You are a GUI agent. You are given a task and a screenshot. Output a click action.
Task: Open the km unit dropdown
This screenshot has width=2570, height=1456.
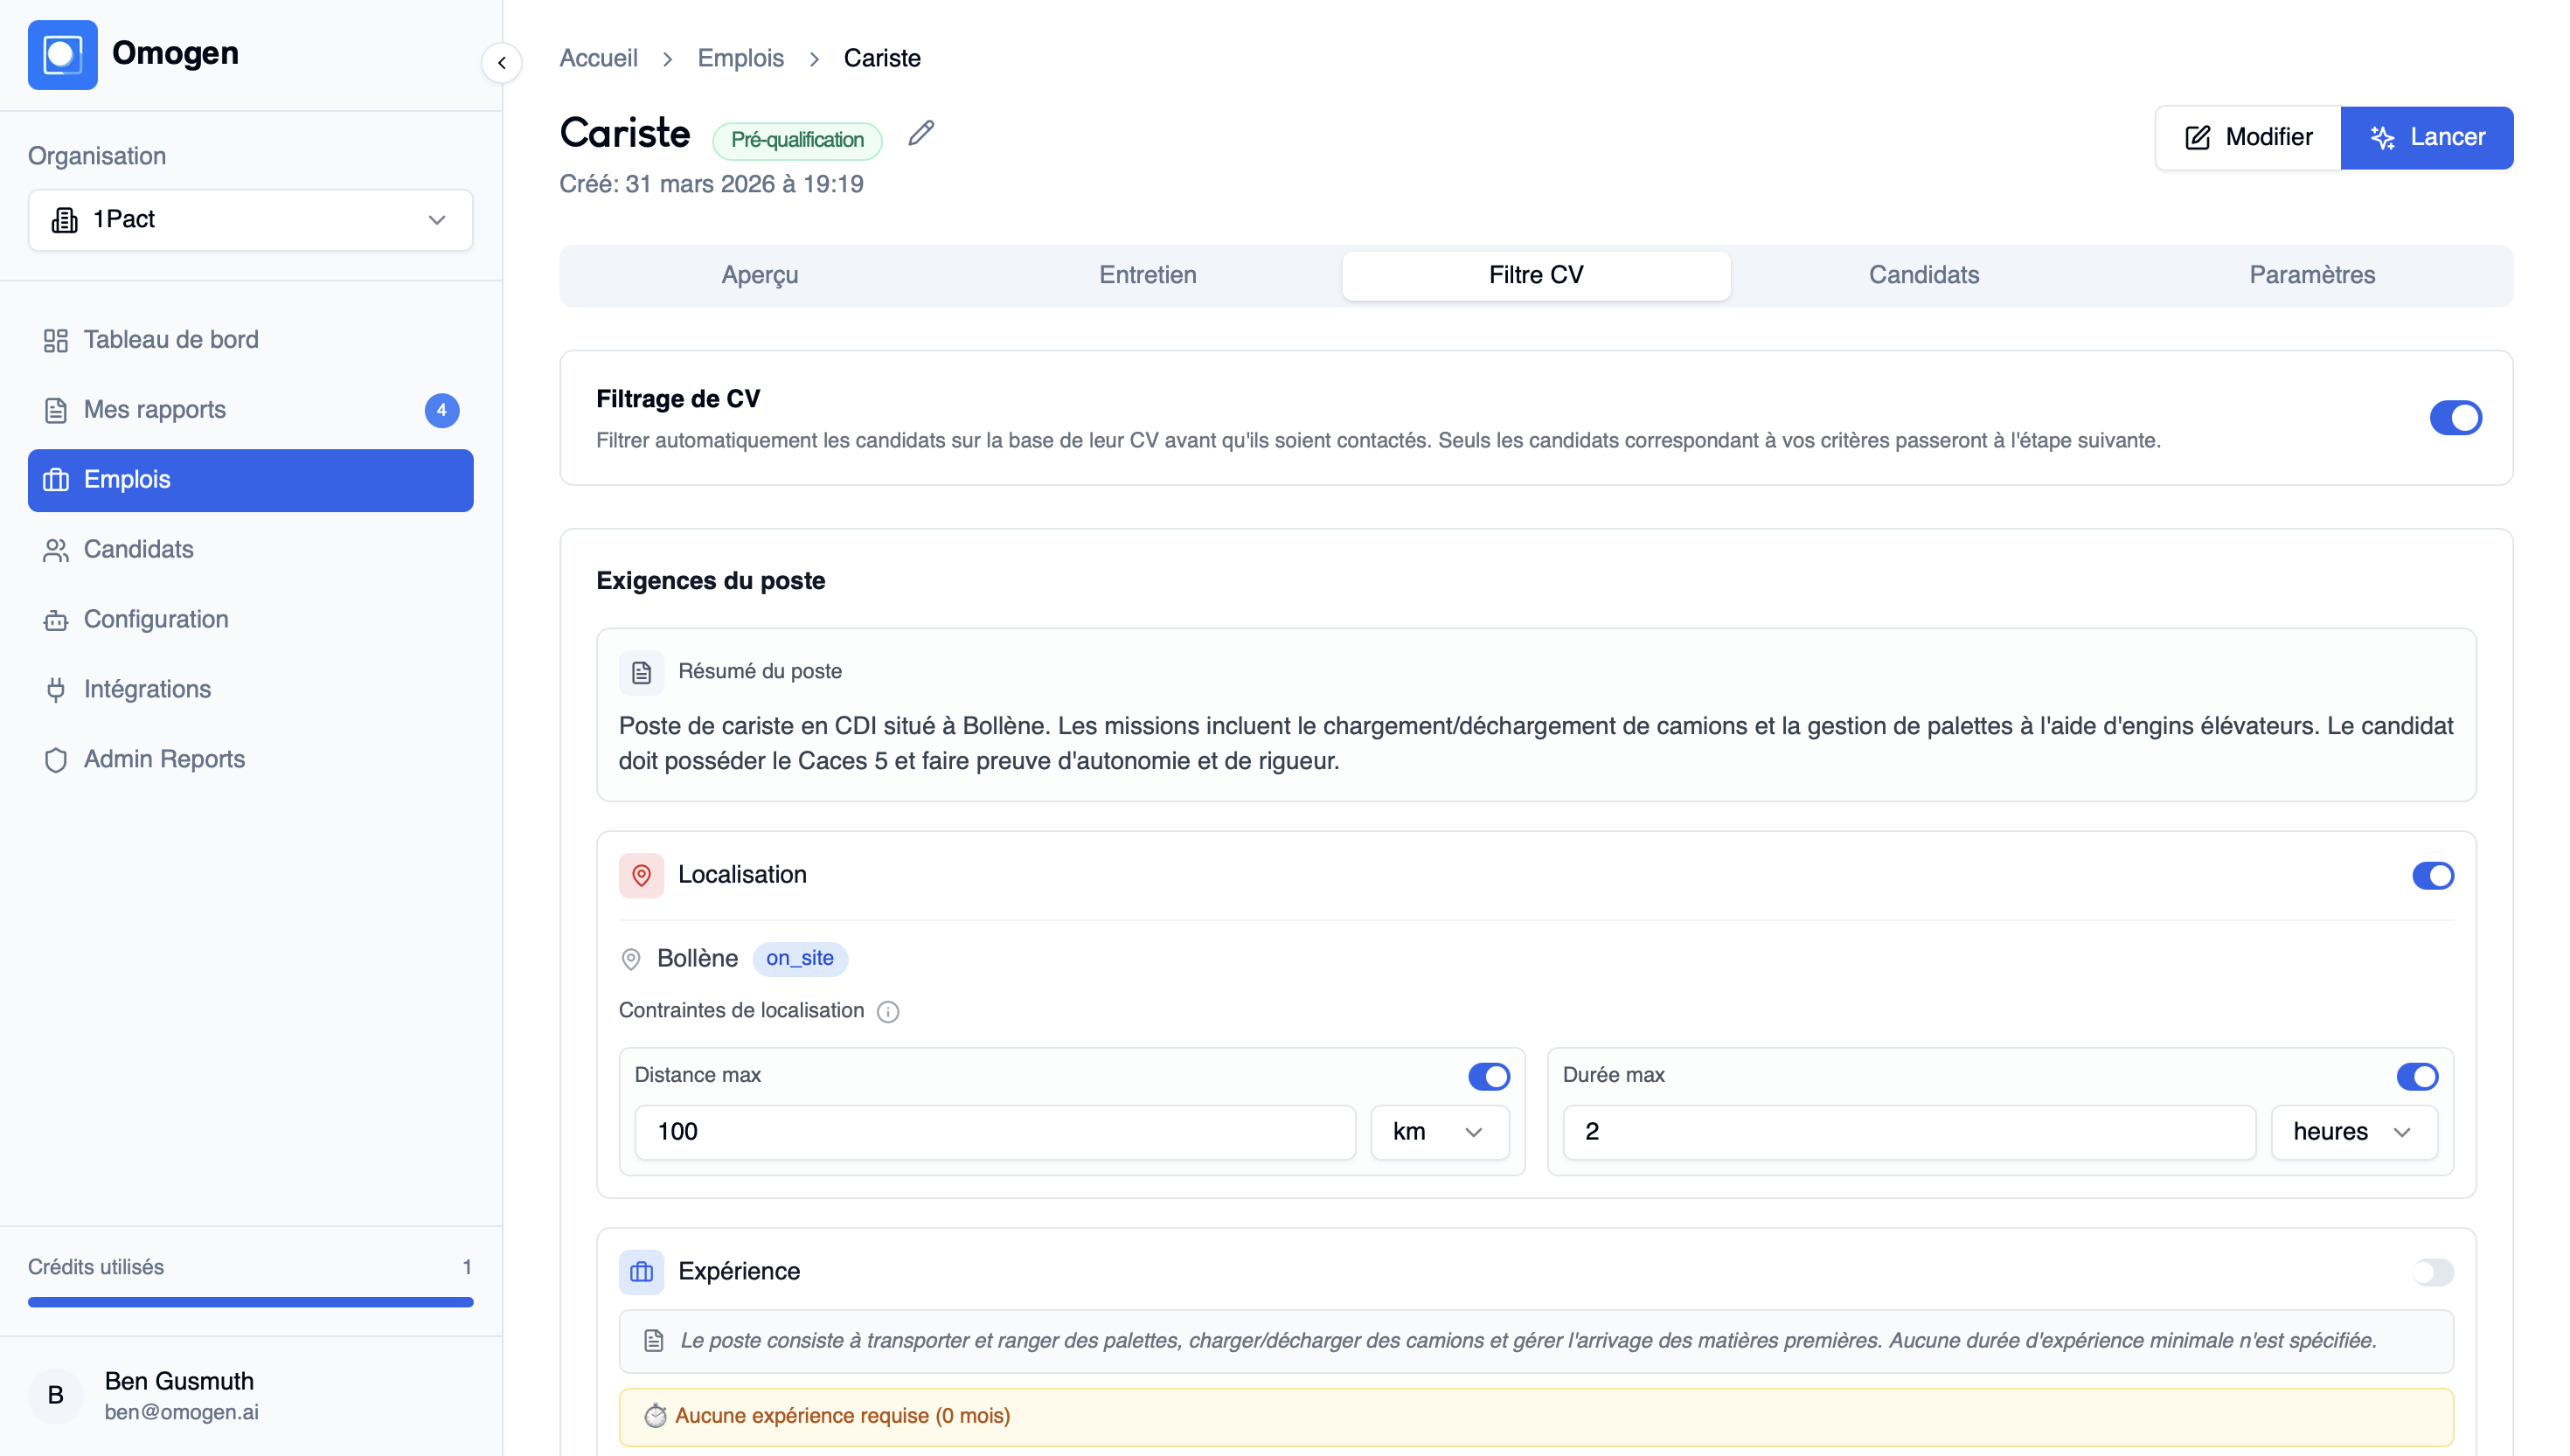(1438, 1132)
